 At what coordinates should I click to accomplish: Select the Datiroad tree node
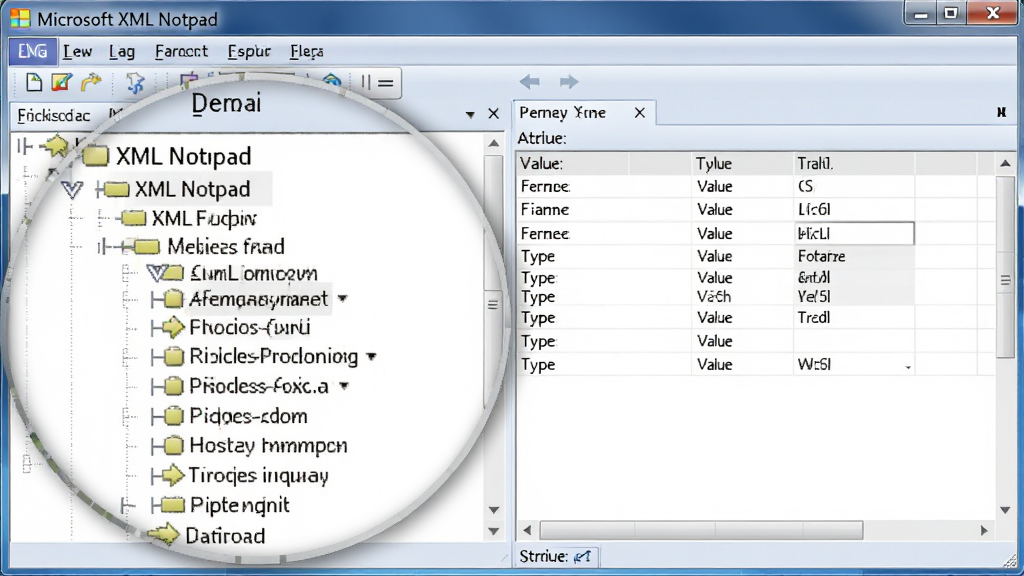225,536
